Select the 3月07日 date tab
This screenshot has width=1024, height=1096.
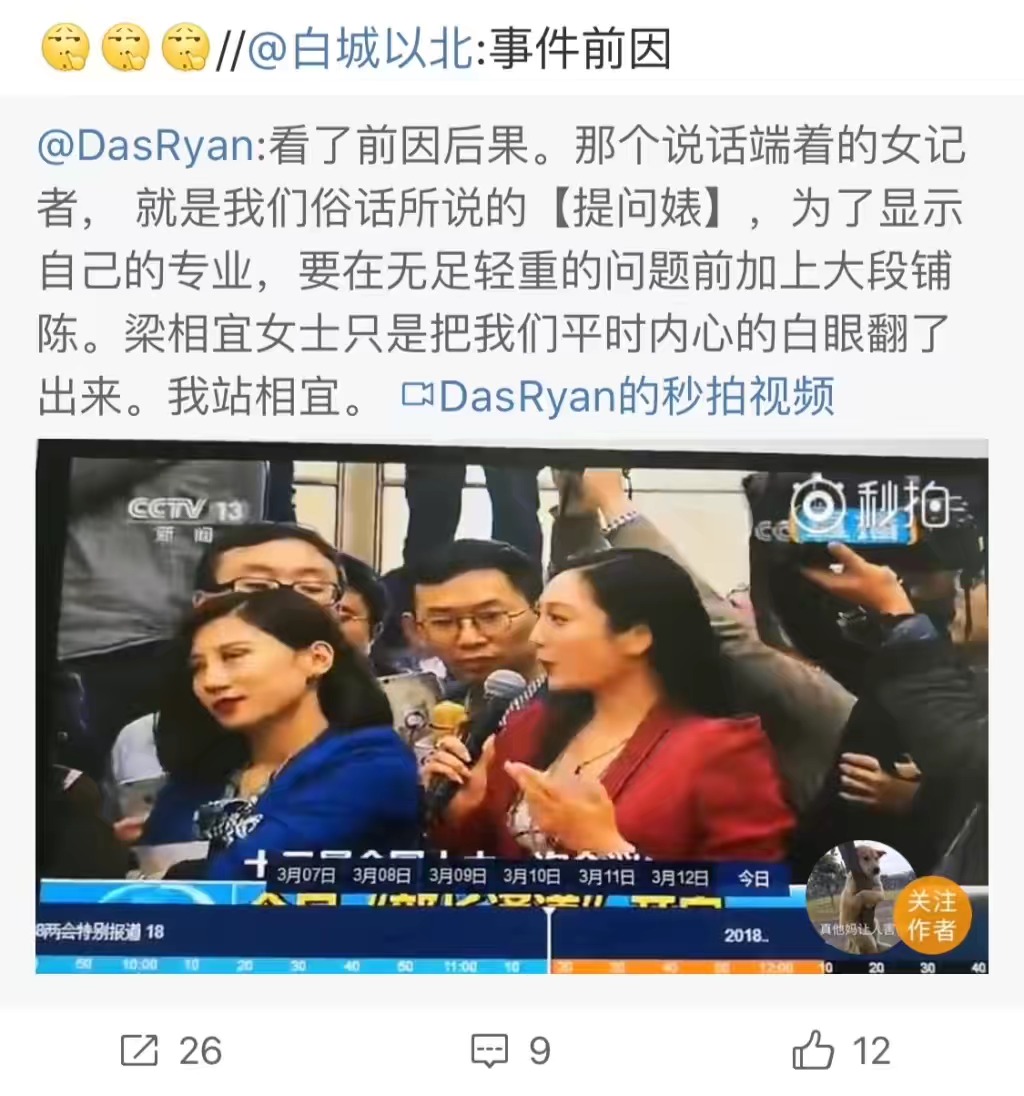pyautogui.click(x=306, y=875)
